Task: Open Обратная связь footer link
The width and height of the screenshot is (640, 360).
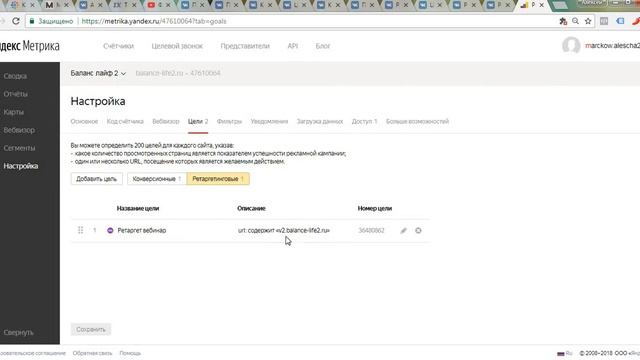Action: pyautogui.click(x=92, y=353)
